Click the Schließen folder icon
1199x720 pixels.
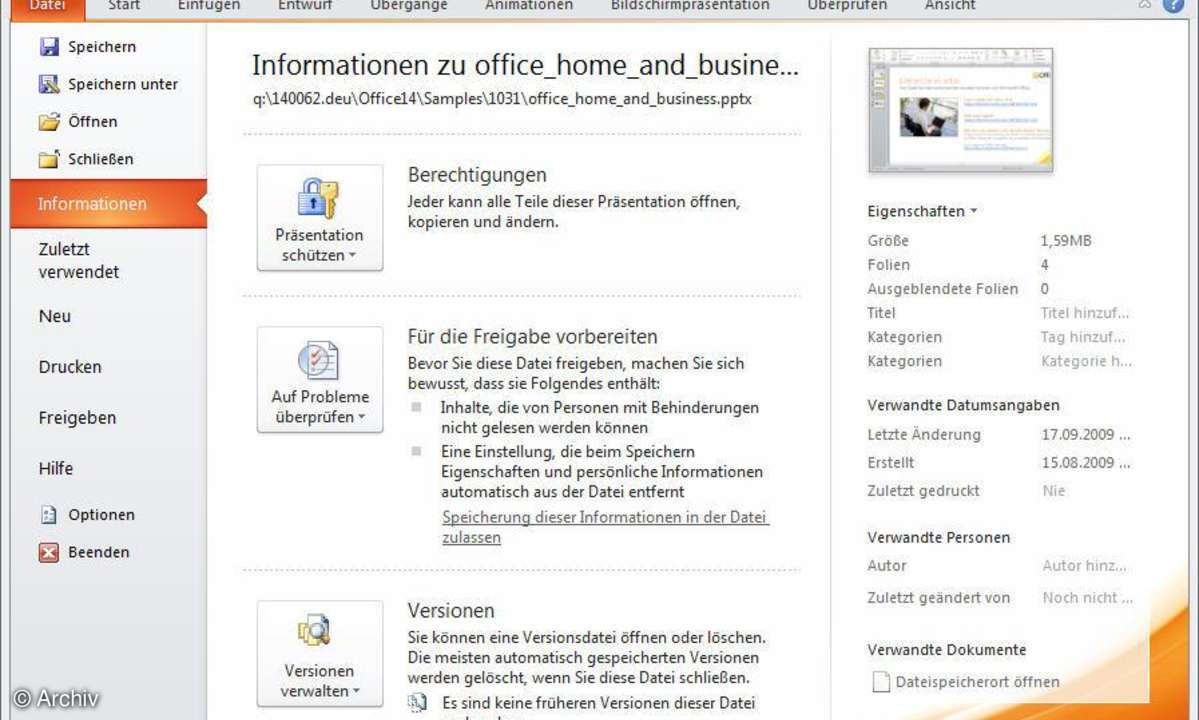(x=49, y=159)
